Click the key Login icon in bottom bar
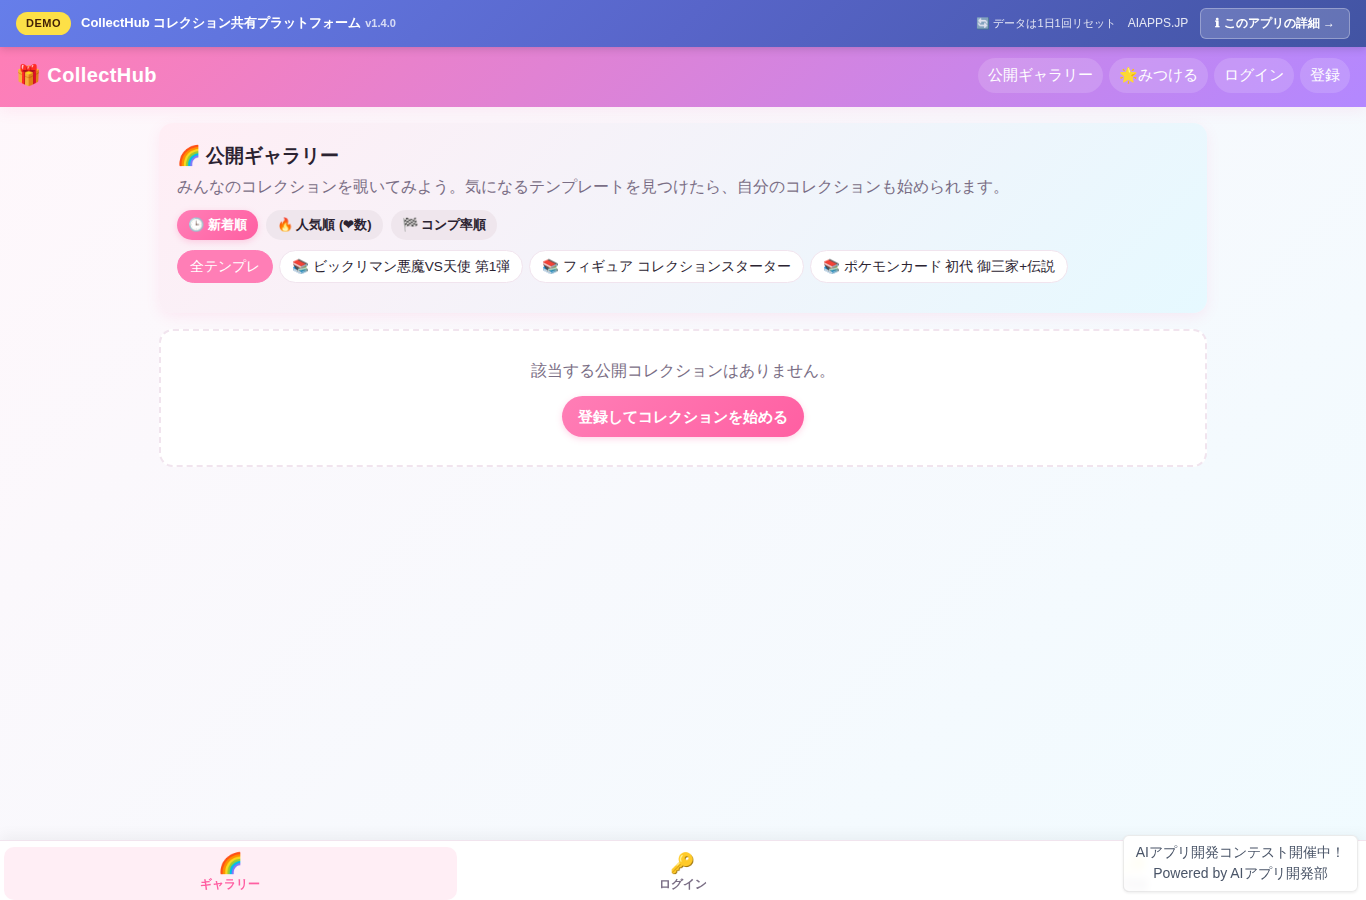This screenshot has width=1366, height=900. coord(683,863)
